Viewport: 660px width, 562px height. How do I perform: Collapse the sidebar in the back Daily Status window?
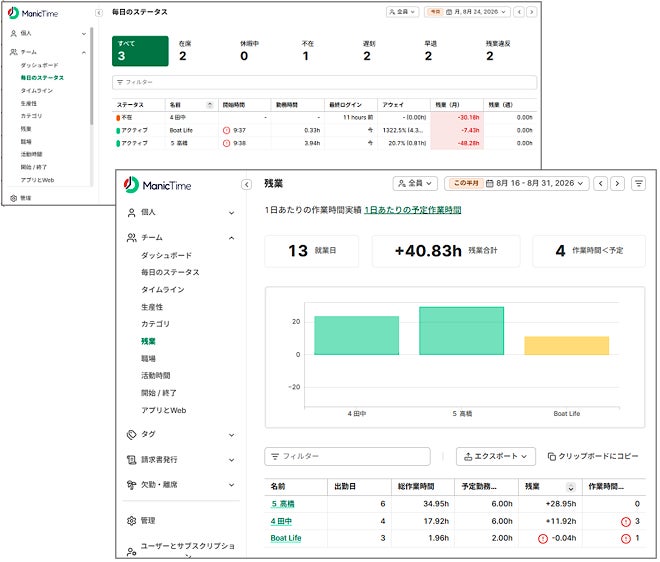coord(99,13)
